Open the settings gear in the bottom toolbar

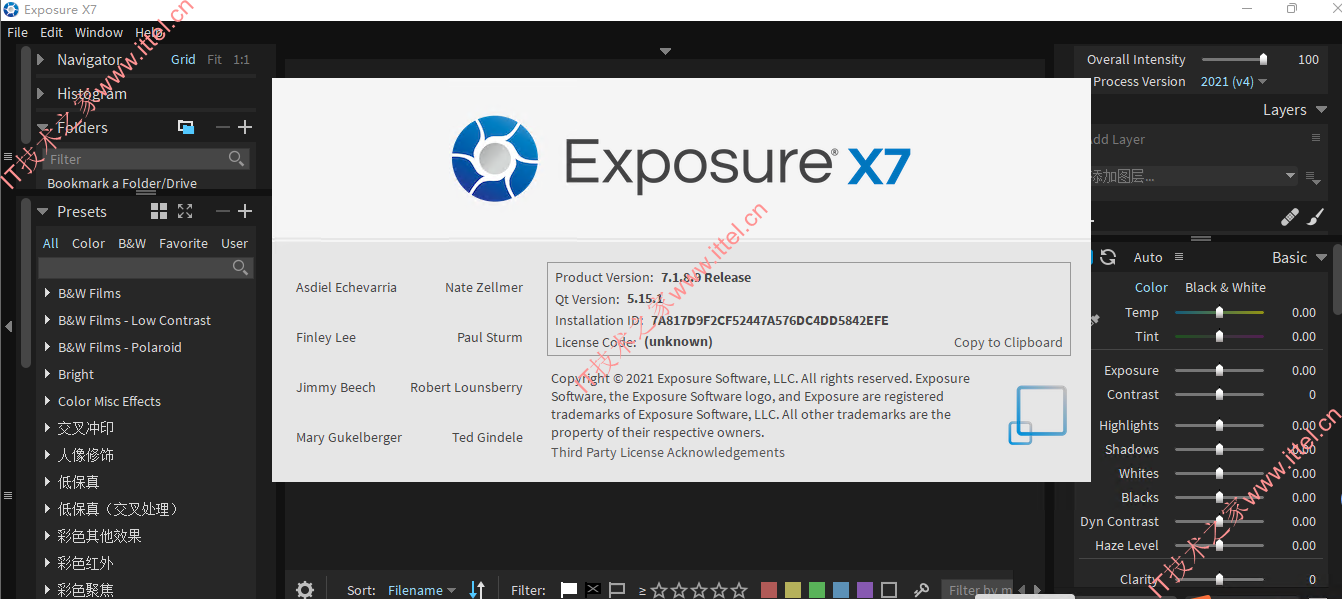click(305, 590)
